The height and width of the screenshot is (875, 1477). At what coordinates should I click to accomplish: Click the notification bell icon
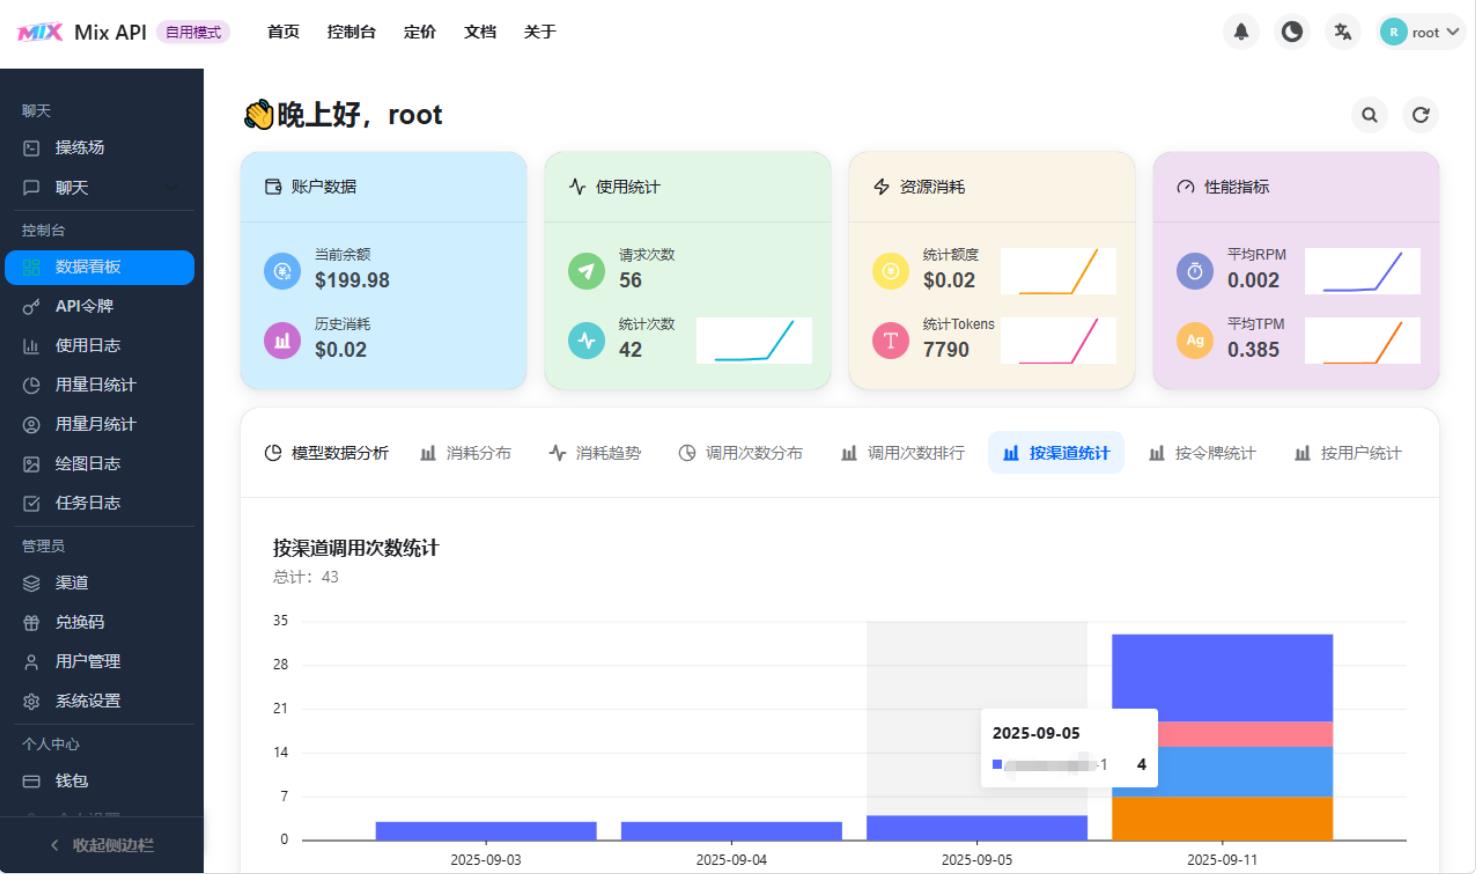pyautogui.click(x=1242, y=31)
